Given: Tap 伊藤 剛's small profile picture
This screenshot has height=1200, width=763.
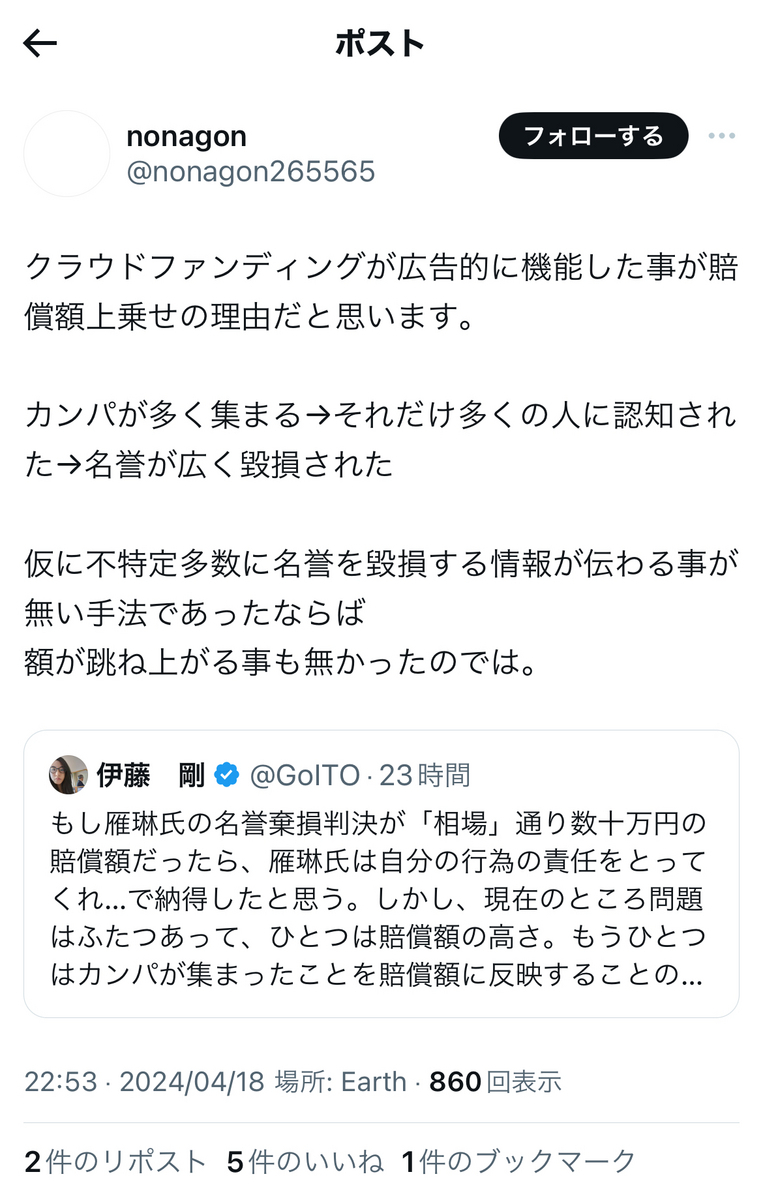Looking at the screenshot, I should (68, 775).
